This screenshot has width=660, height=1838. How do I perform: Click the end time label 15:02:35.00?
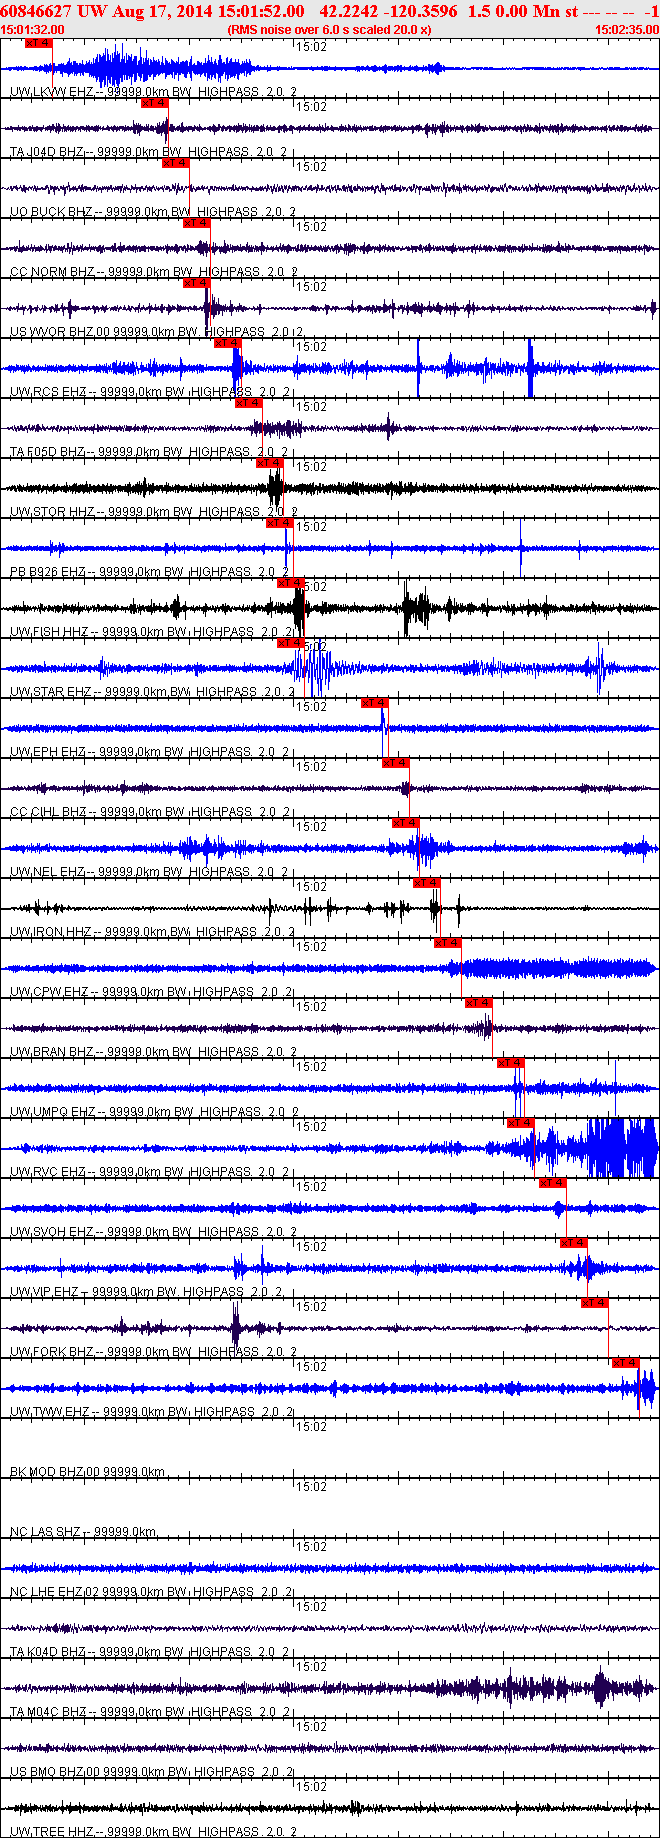pos(627,30)
